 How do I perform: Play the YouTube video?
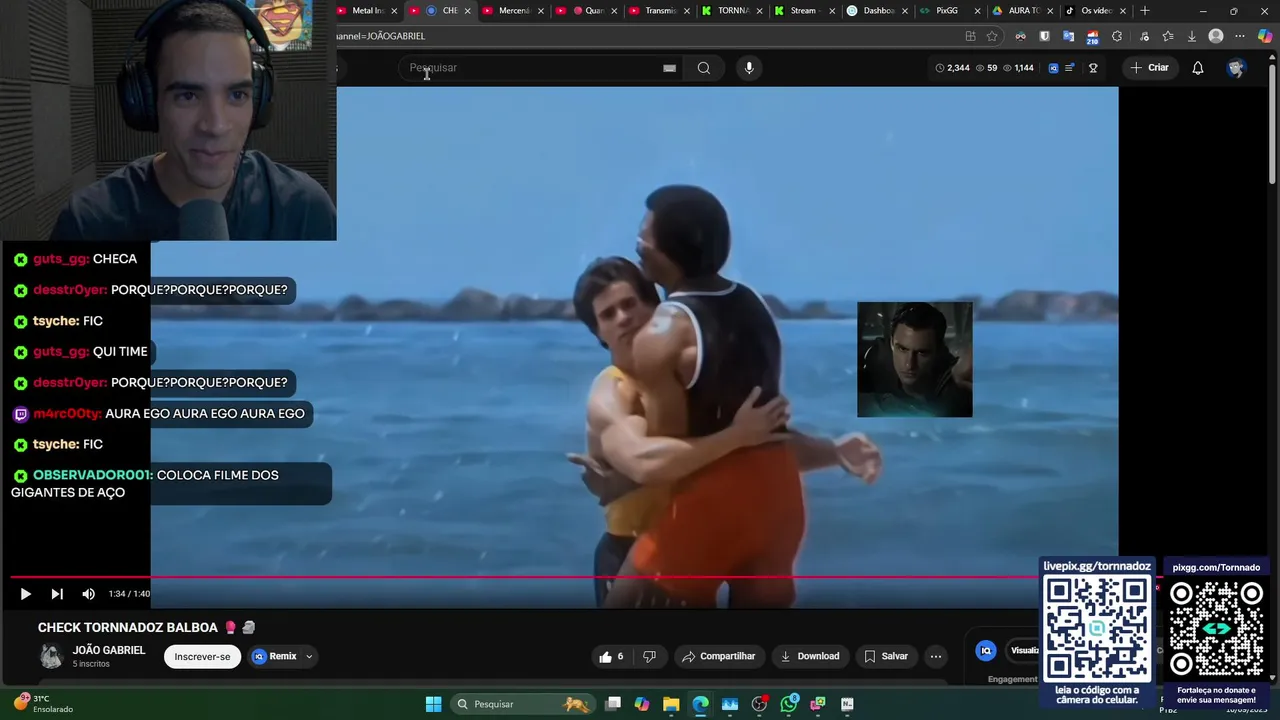point(25,594)
